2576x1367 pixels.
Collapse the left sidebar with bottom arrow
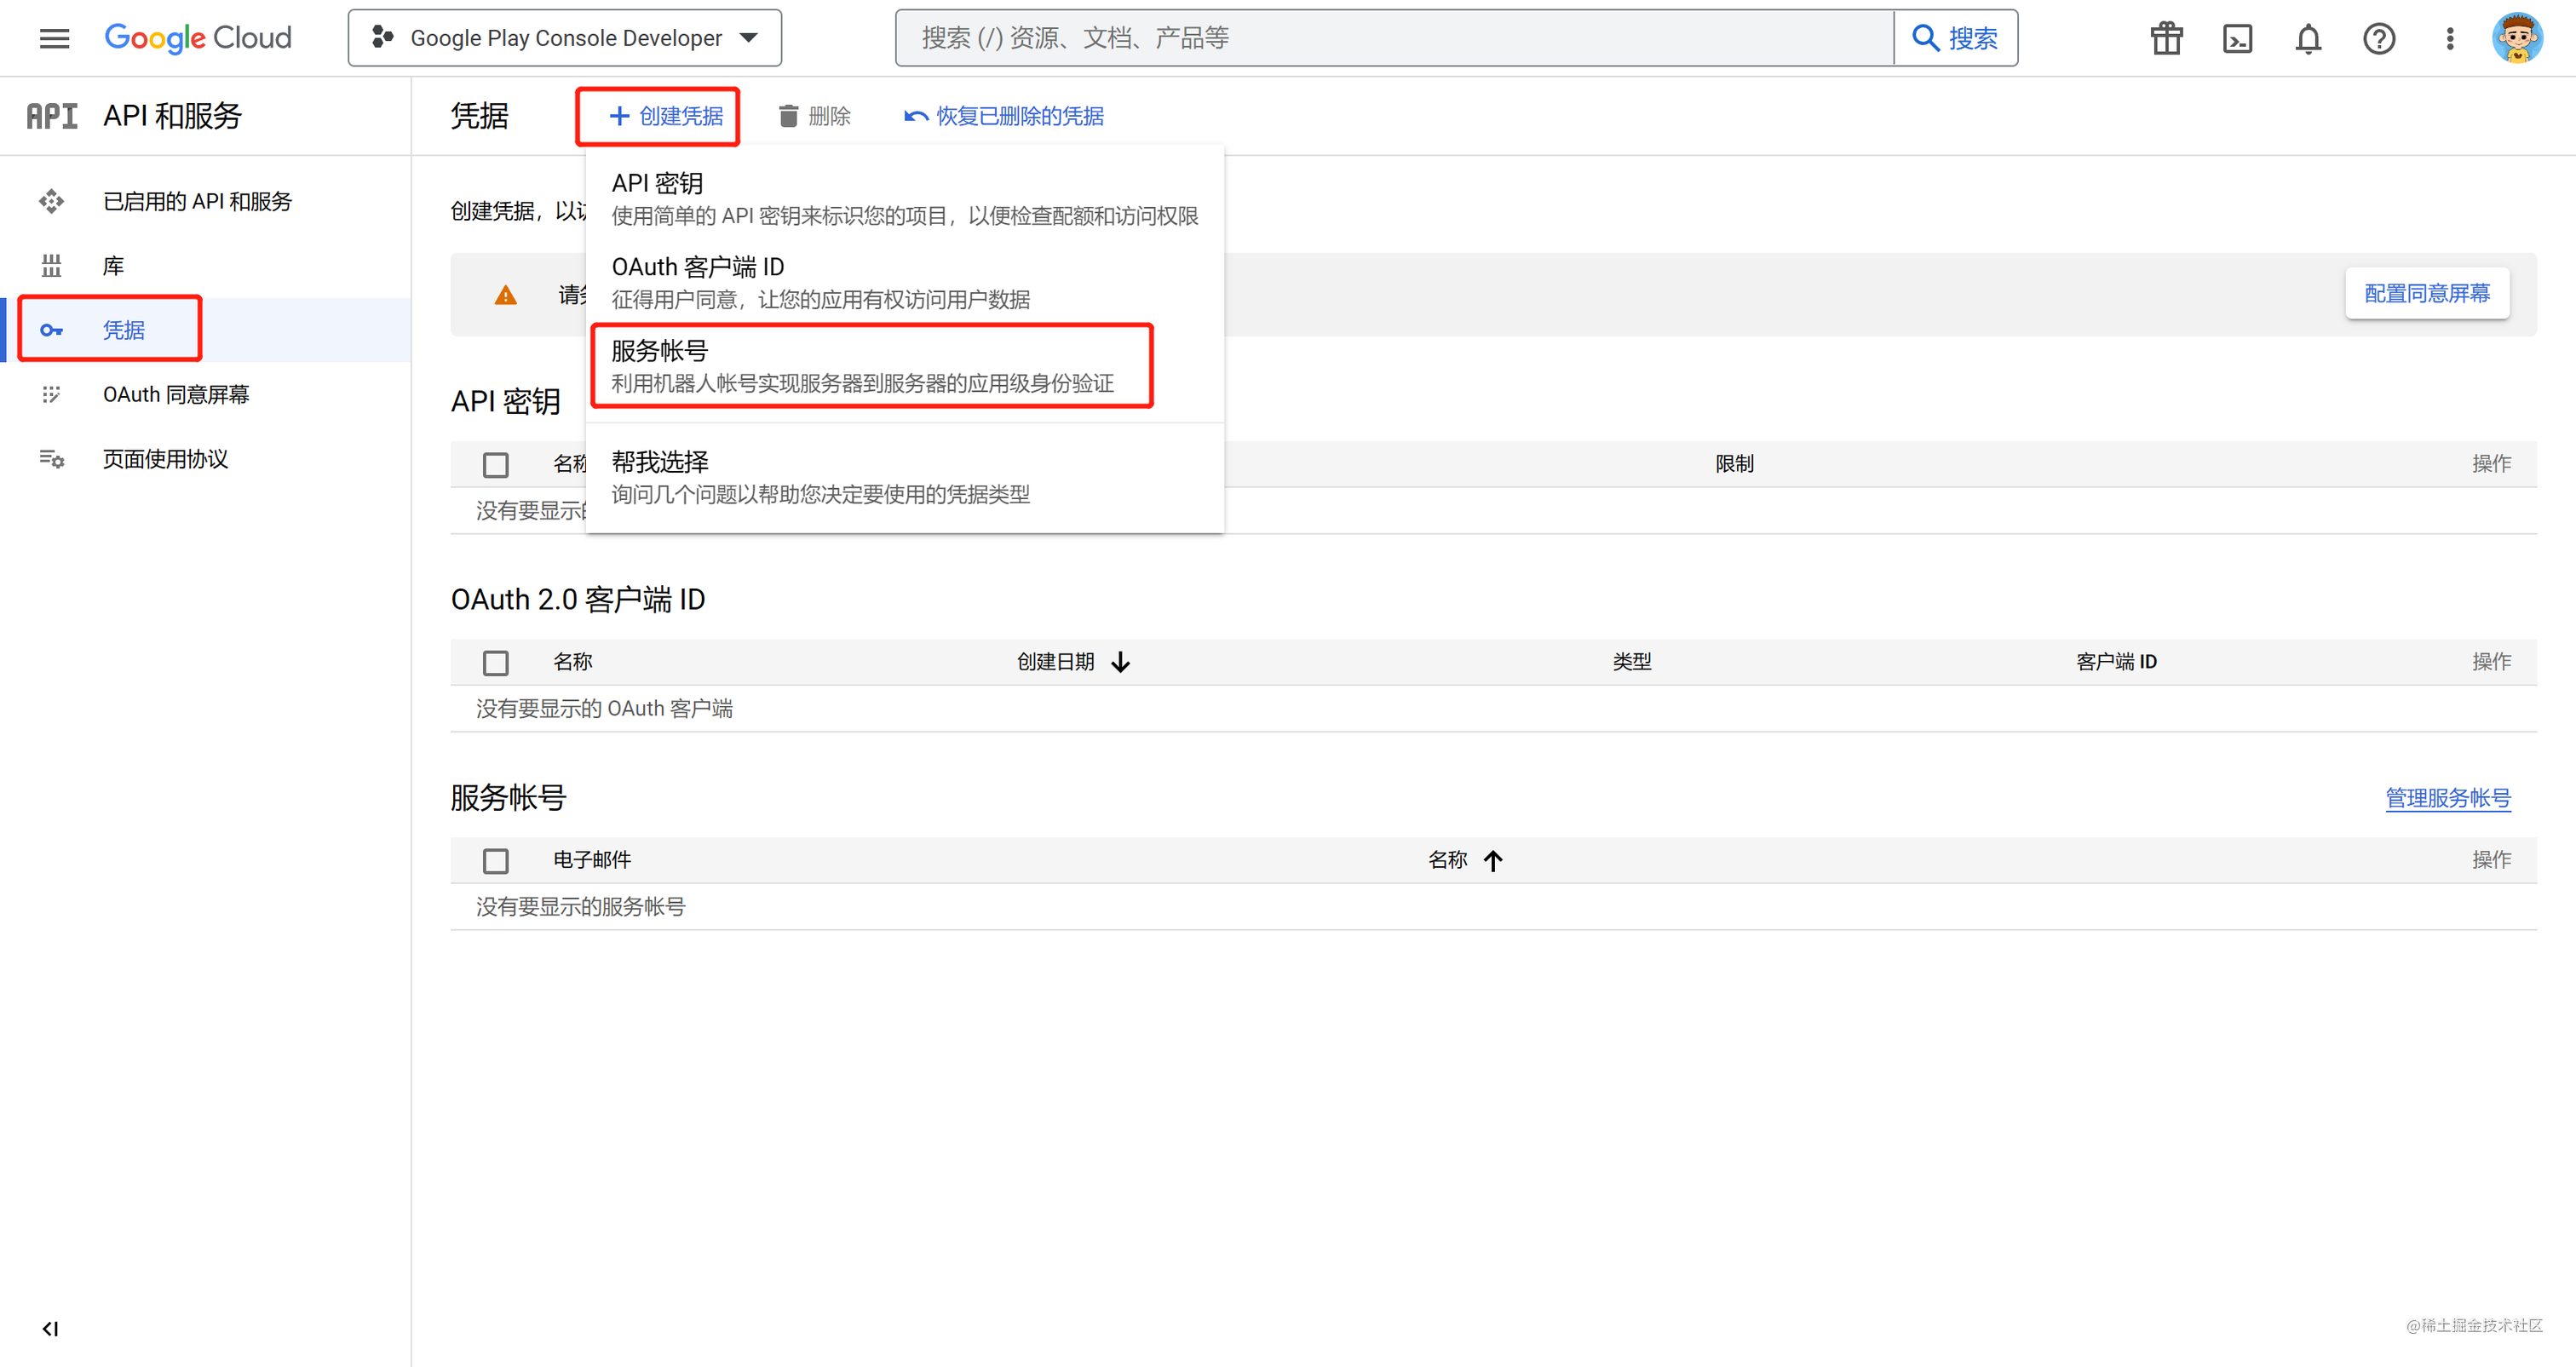coord(50,1329)
